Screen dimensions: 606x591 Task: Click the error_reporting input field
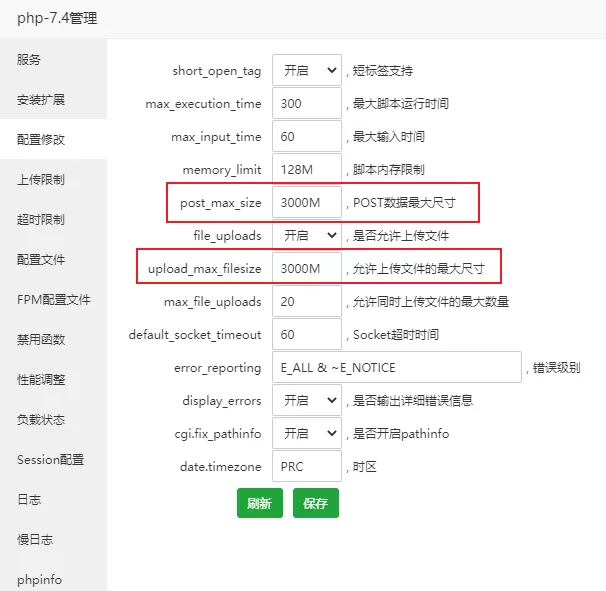tap(397, 367)
